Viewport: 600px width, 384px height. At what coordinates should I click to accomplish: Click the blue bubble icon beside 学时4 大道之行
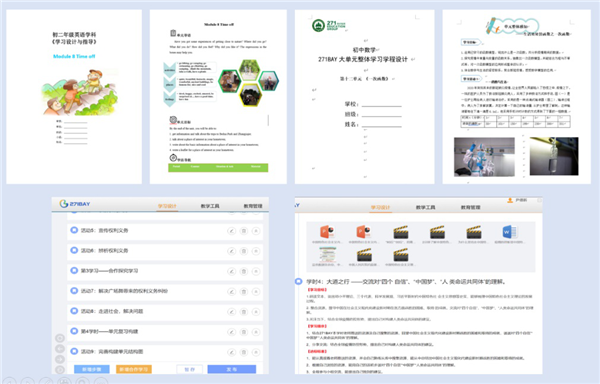(298, 281)
